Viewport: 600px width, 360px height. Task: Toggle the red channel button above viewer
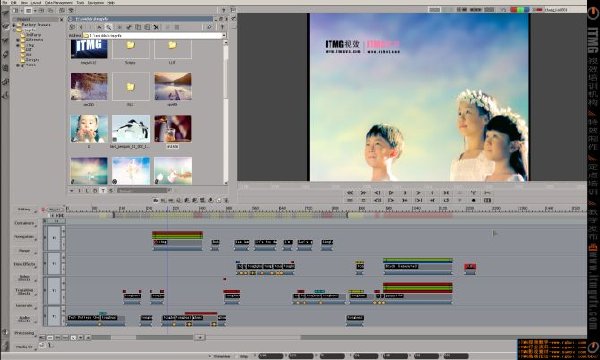pyautogui.click(x=514, y=10)
